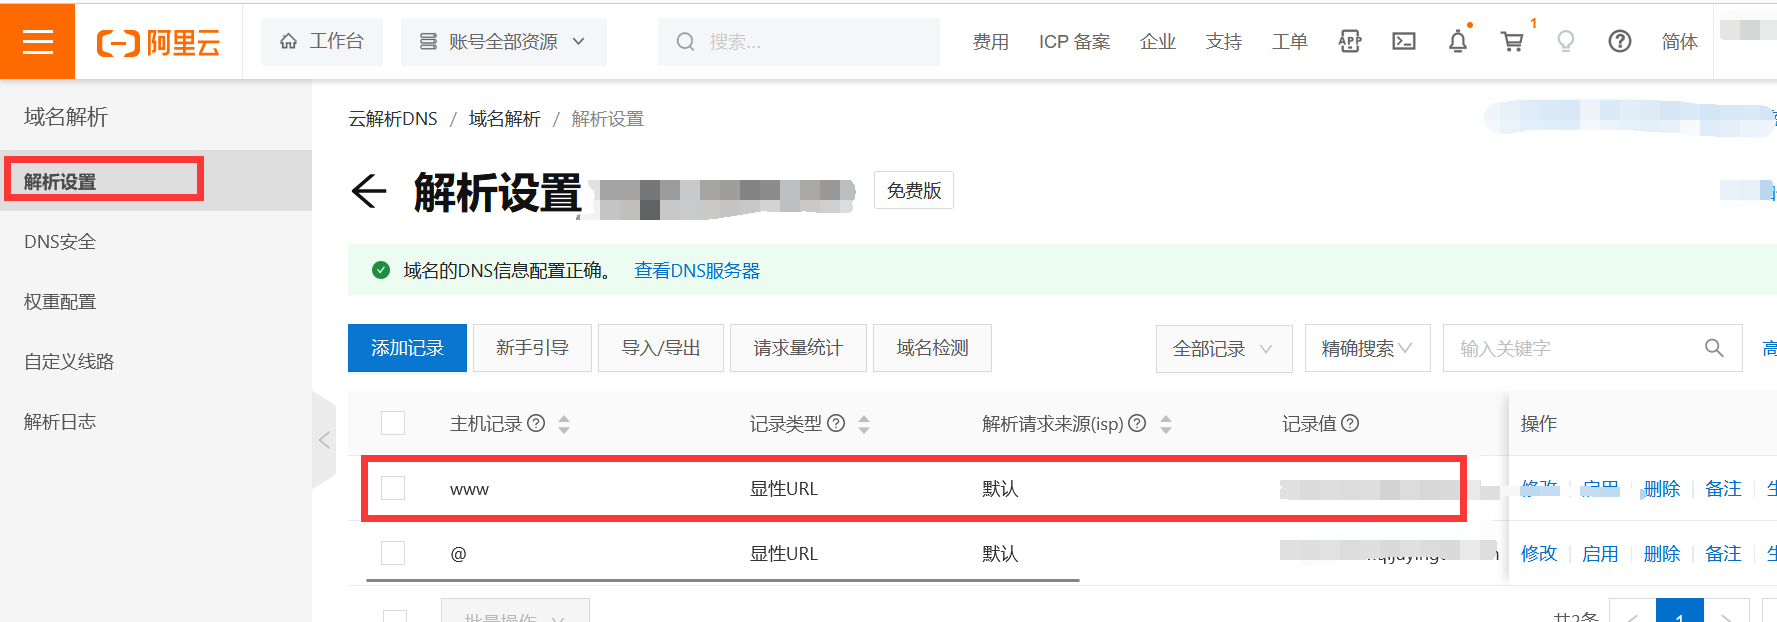Click the www host record cell
Image resolution: width=1777 pixels, height=622 pixels.
(469, 489)
